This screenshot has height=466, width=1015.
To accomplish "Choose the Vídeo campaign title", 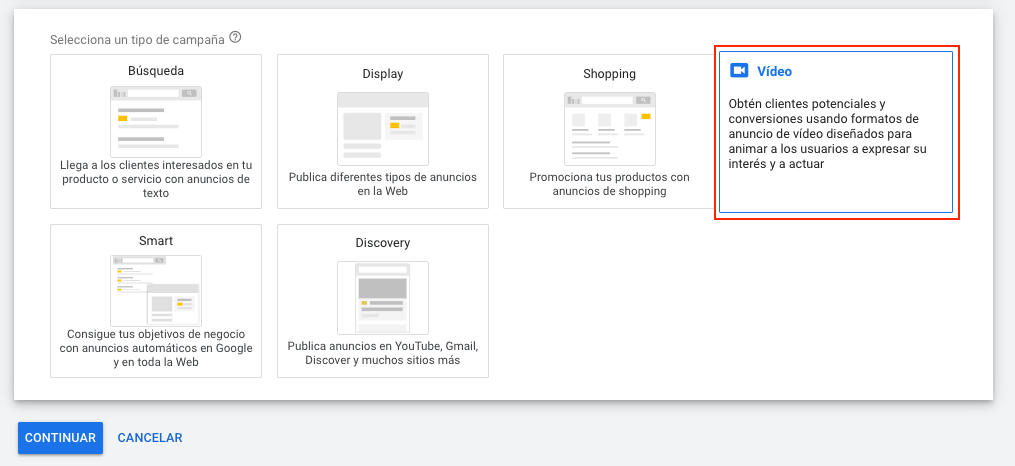I will tap(774, 71).
